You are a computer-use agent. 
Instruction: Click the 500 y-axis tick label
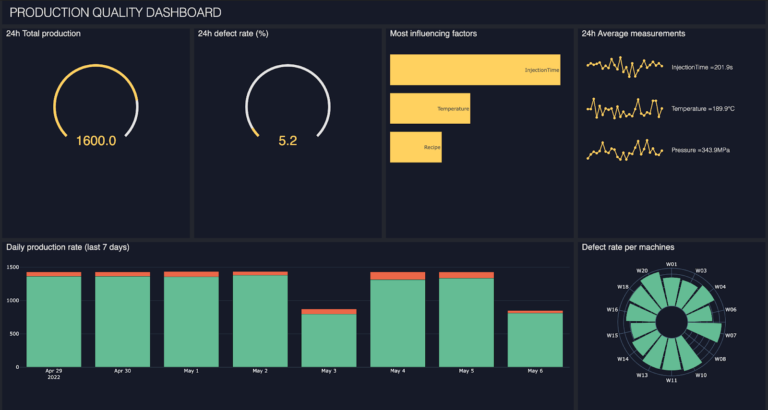point(14,334)
